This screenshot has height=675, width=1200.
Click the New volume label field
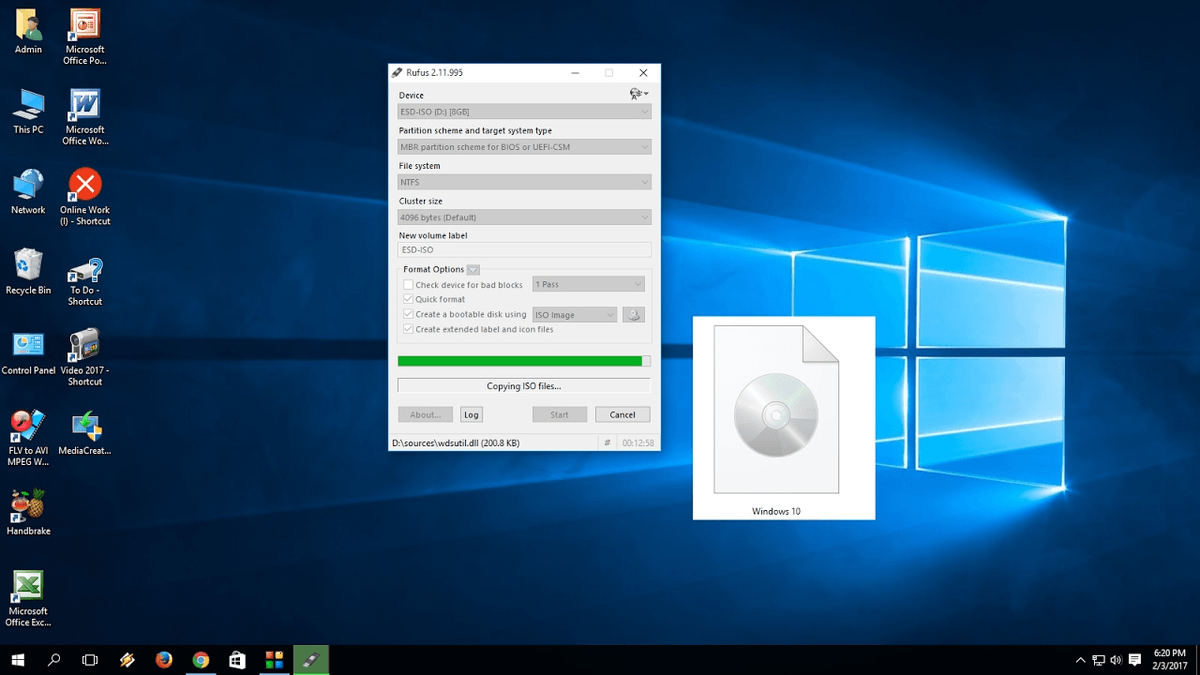pyautogui.click(x=524, y=249)
